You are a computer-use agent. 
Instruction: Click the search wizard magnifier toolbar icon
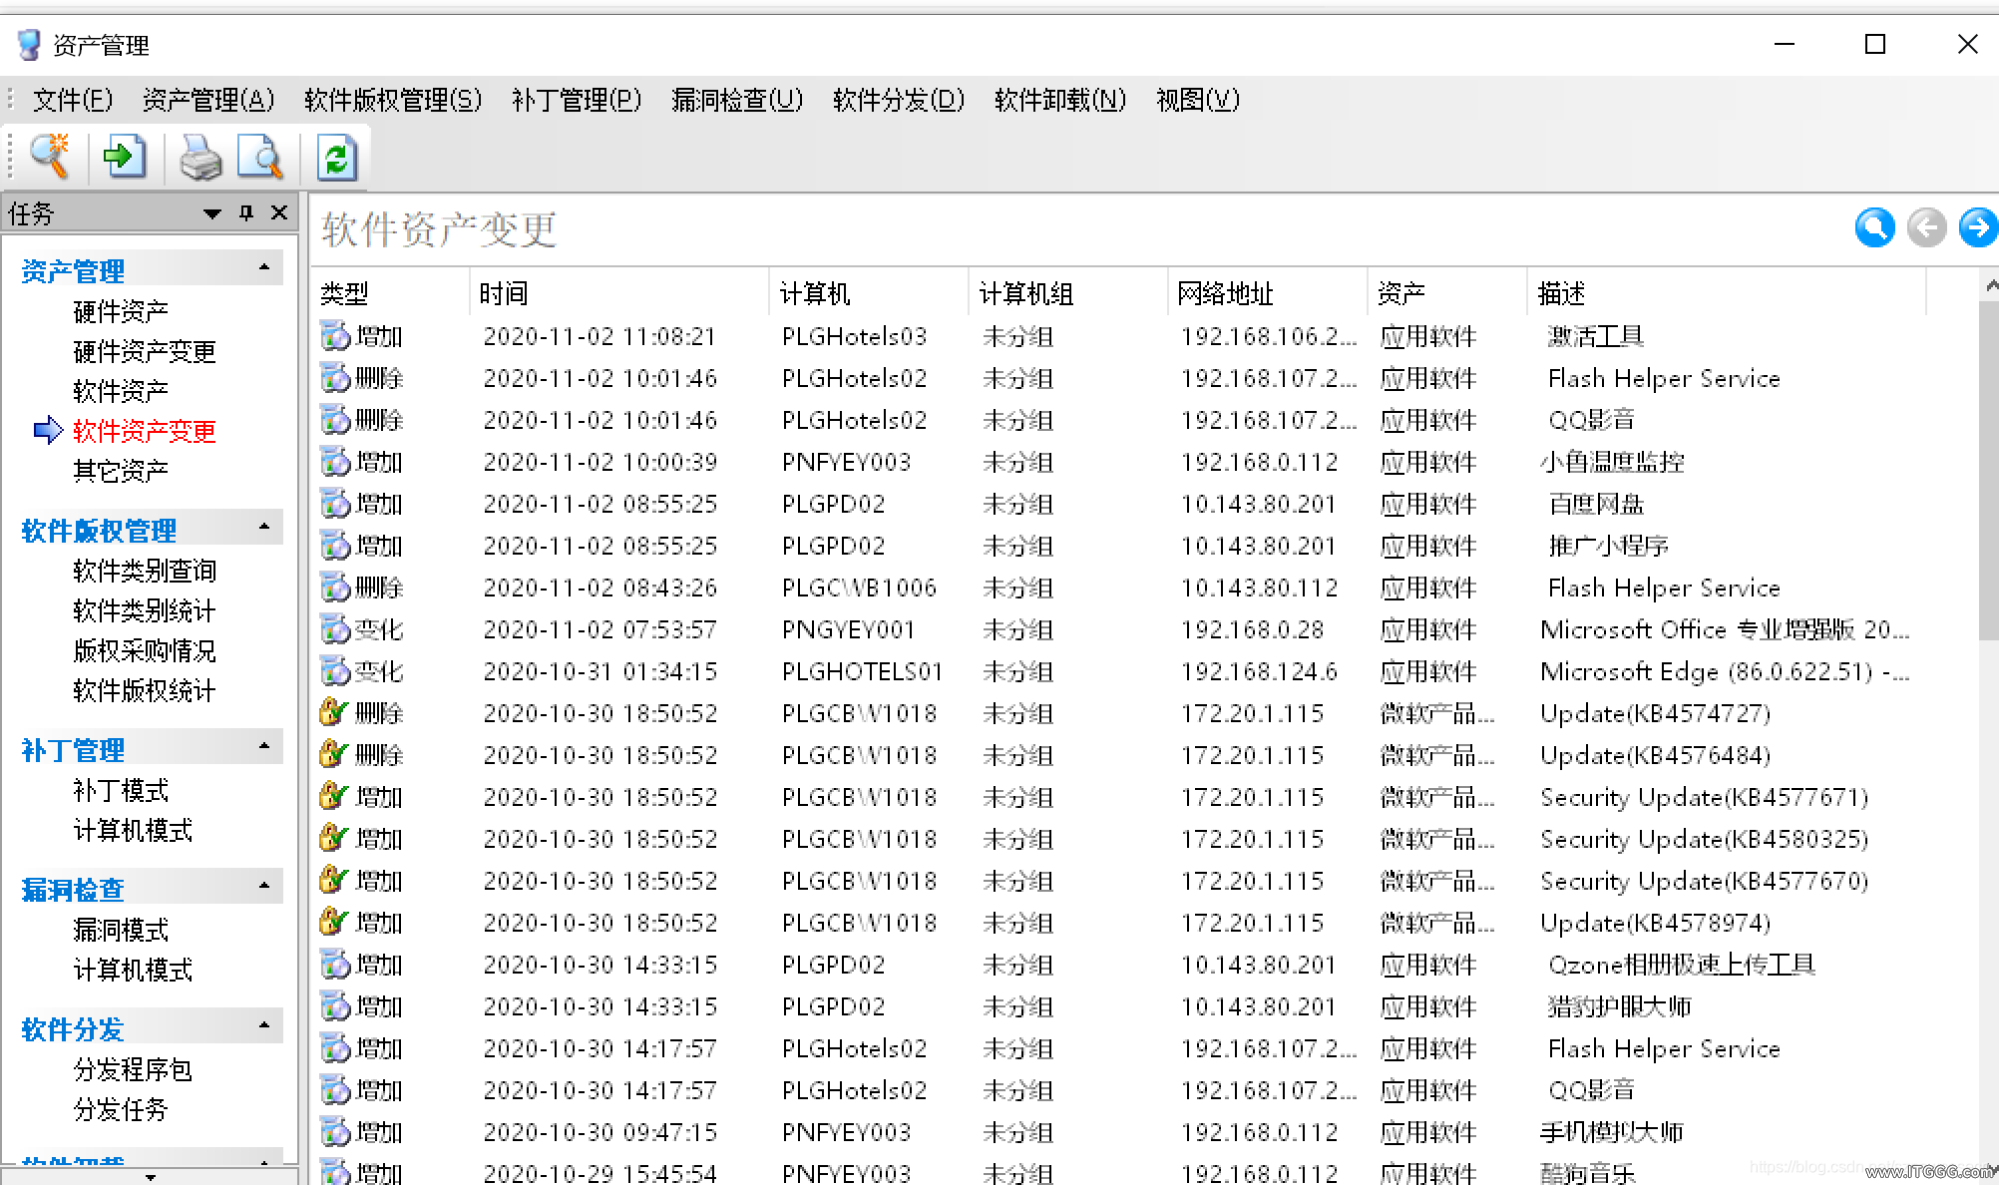[x=49, y=157]
